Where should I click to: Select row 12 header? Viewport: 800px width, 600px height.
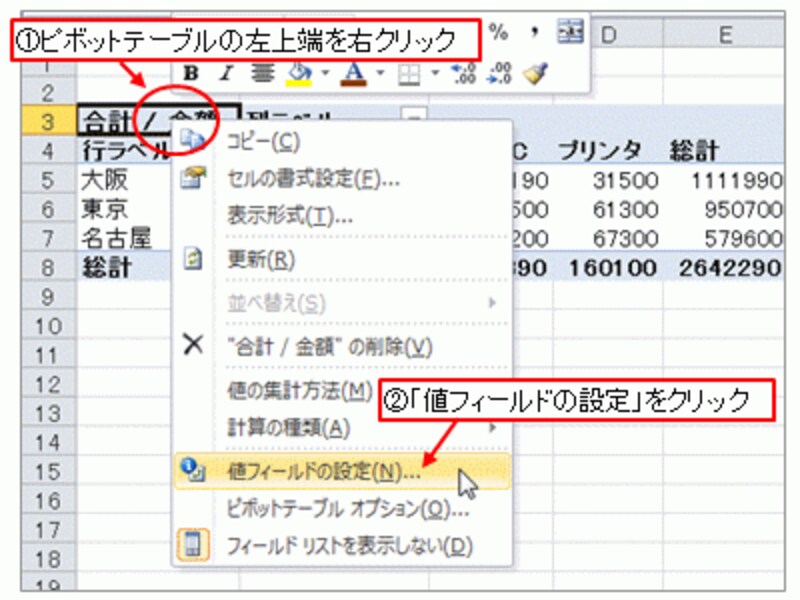48,384
